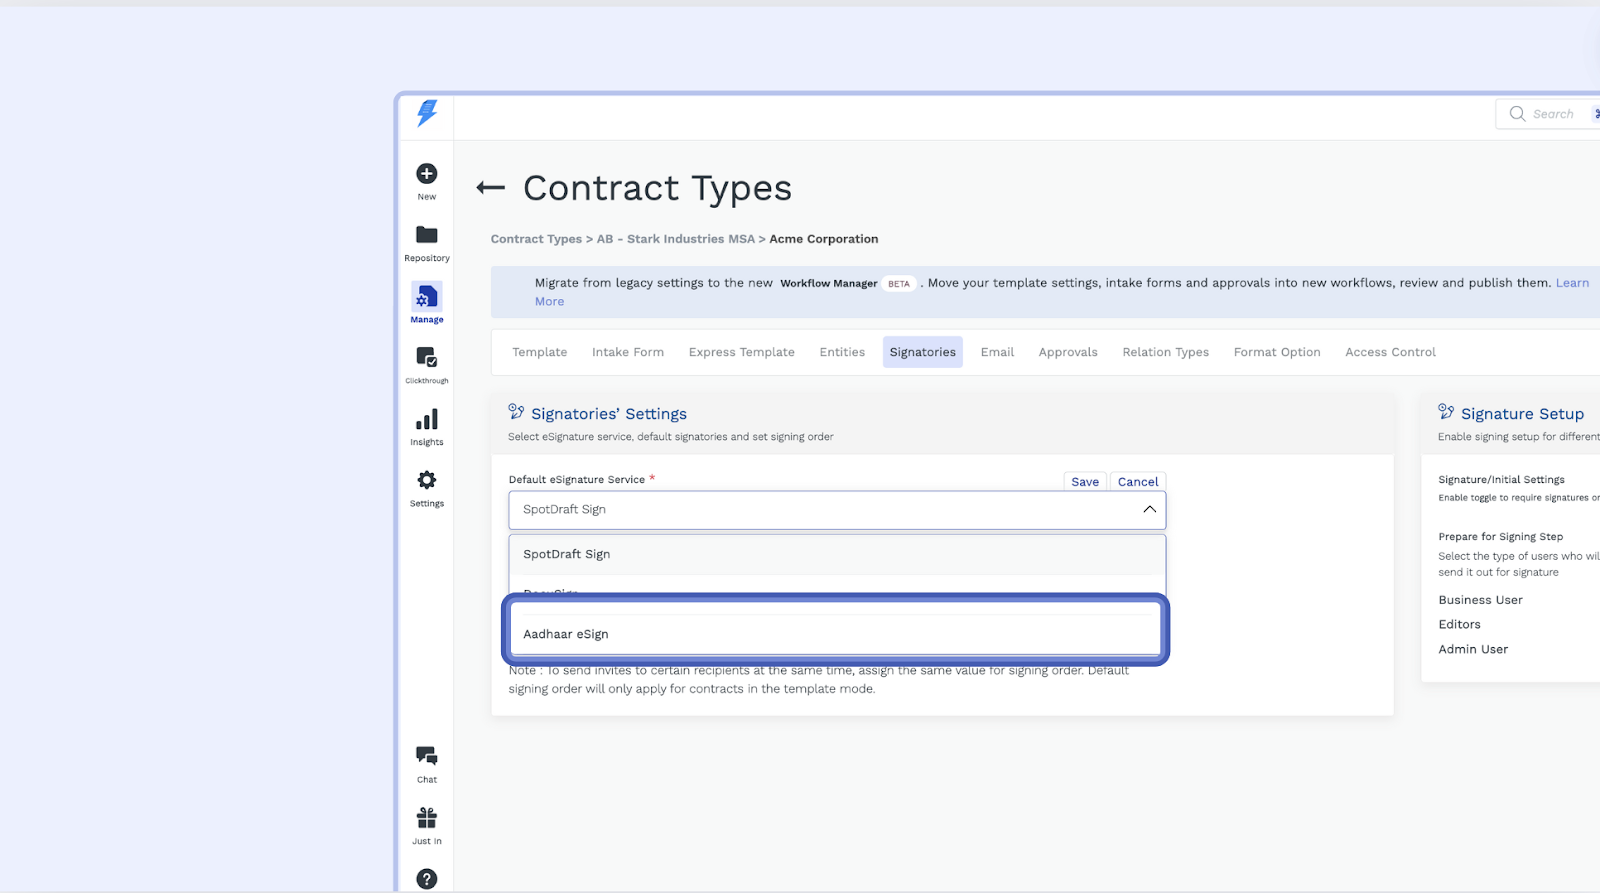Open the Just In gift icon
The width and height of the screenshot is (1600, 893).
427,818
